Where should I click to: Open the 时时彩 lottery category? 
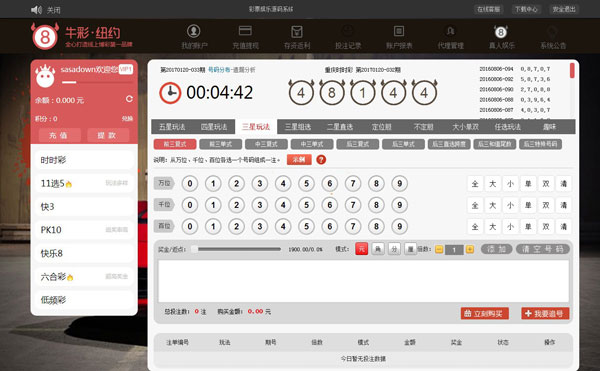coord(84,160)
